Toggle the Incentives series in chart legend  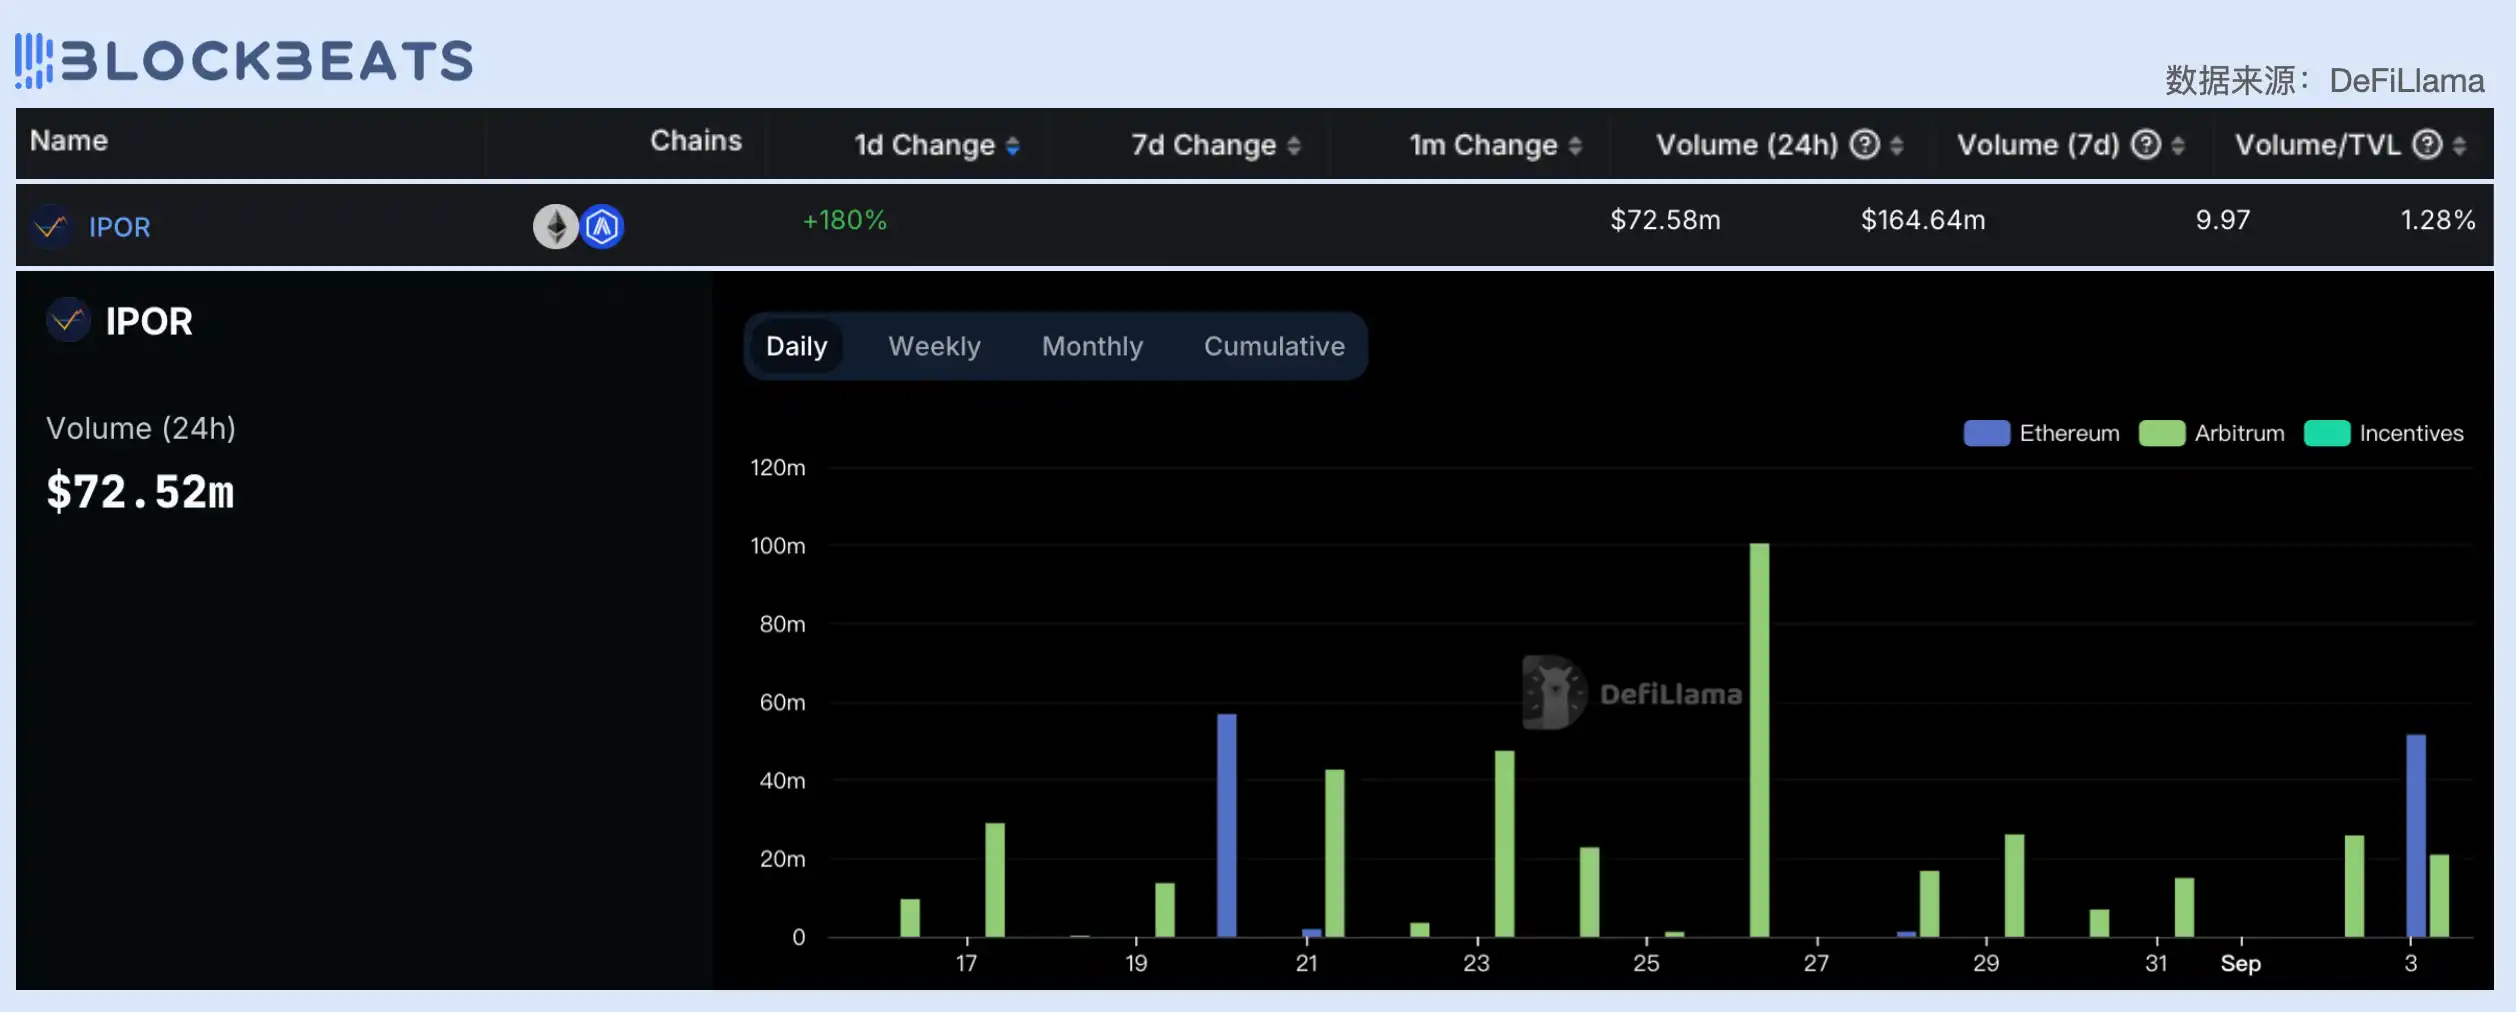(x=2384, y=433)
